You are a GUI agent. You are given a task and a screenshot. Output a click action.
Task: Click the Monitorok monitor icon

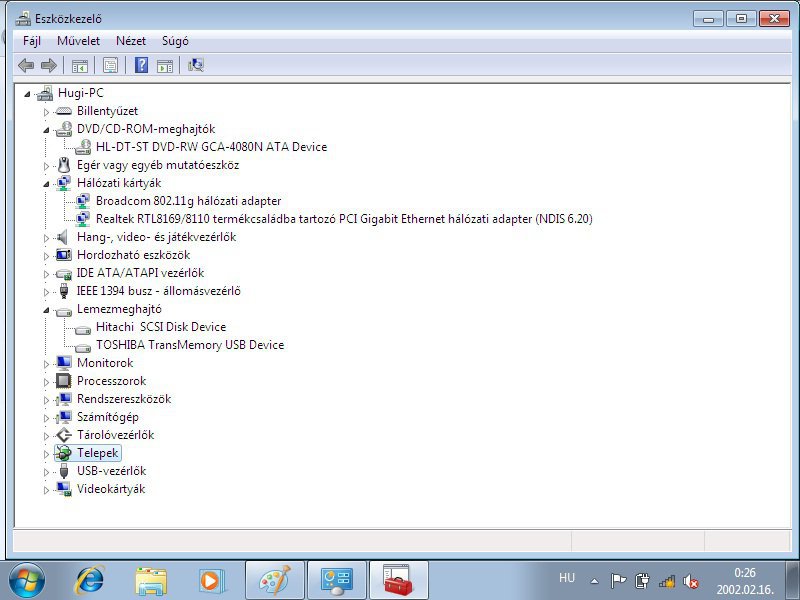coord(64,363)
